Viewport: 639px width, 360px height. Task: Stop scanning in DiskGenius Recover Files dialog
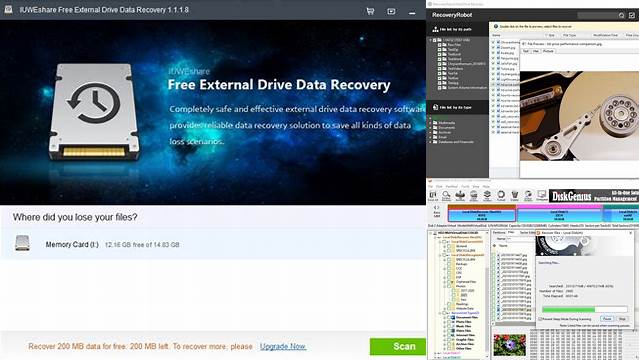pos(622,319)
